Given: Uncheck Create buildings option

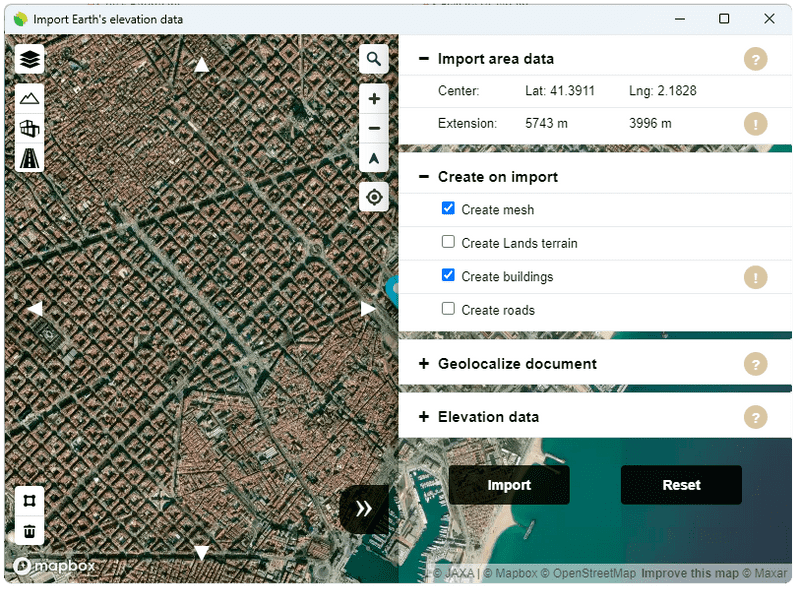Looking at the screenshot, I should pyautogui.click(x=448, y=276).
